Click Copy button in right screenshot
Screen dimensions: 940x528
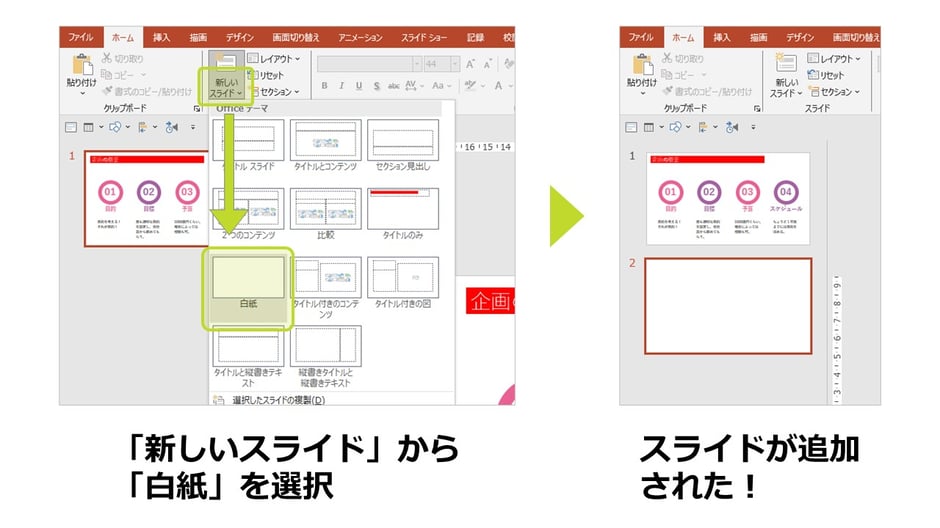[x=684, y=75]
